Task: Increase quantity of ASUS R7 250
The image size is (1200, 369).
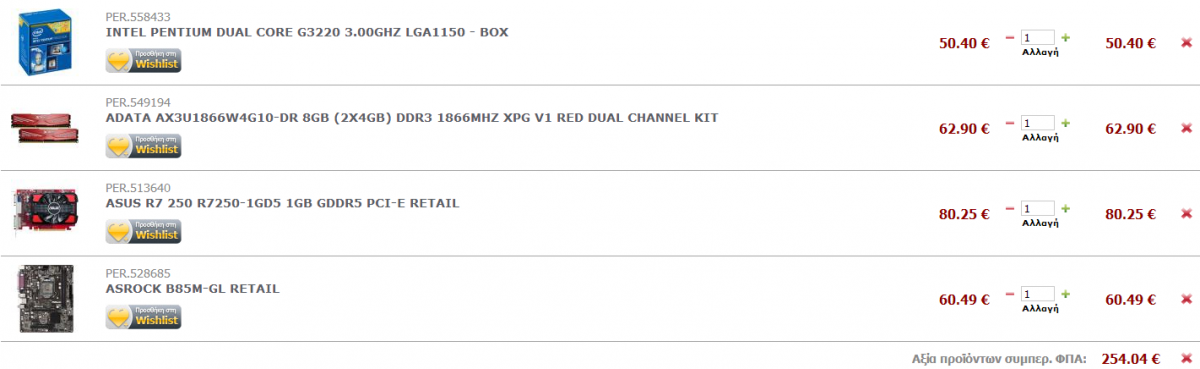Action: [x=1065, y=208]
